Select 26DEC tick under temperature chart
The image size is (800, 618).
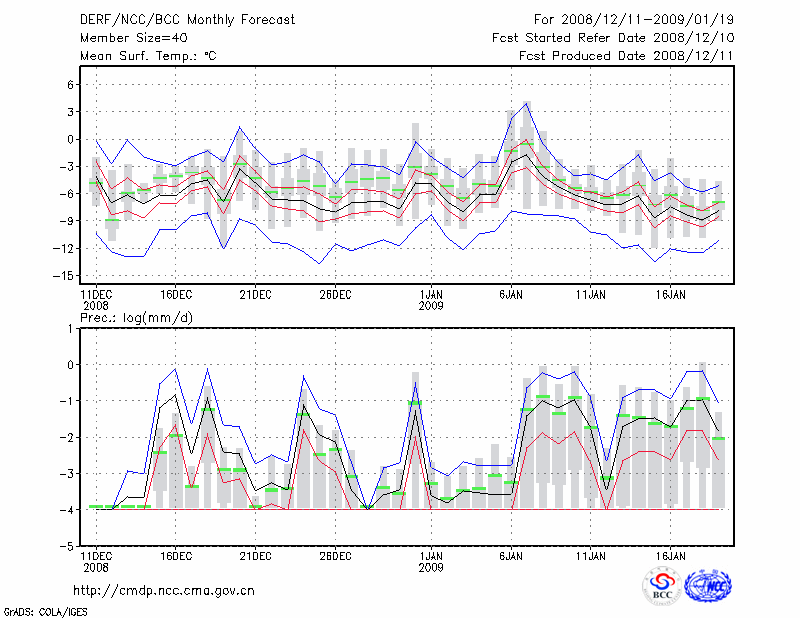coord(335,294)
